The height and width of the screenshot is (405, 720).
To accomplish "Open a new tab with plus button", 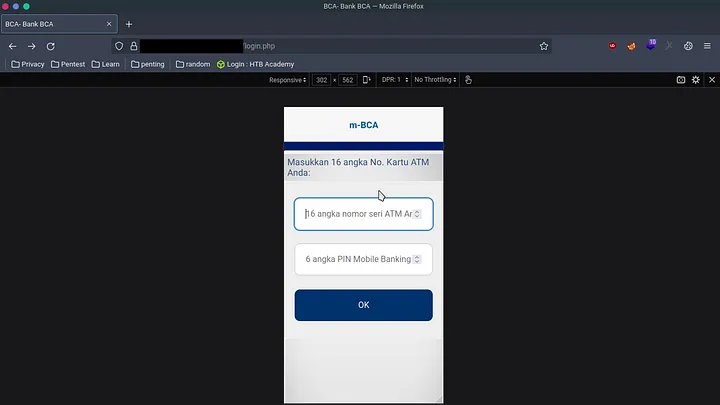I will (x=129, y=24).
